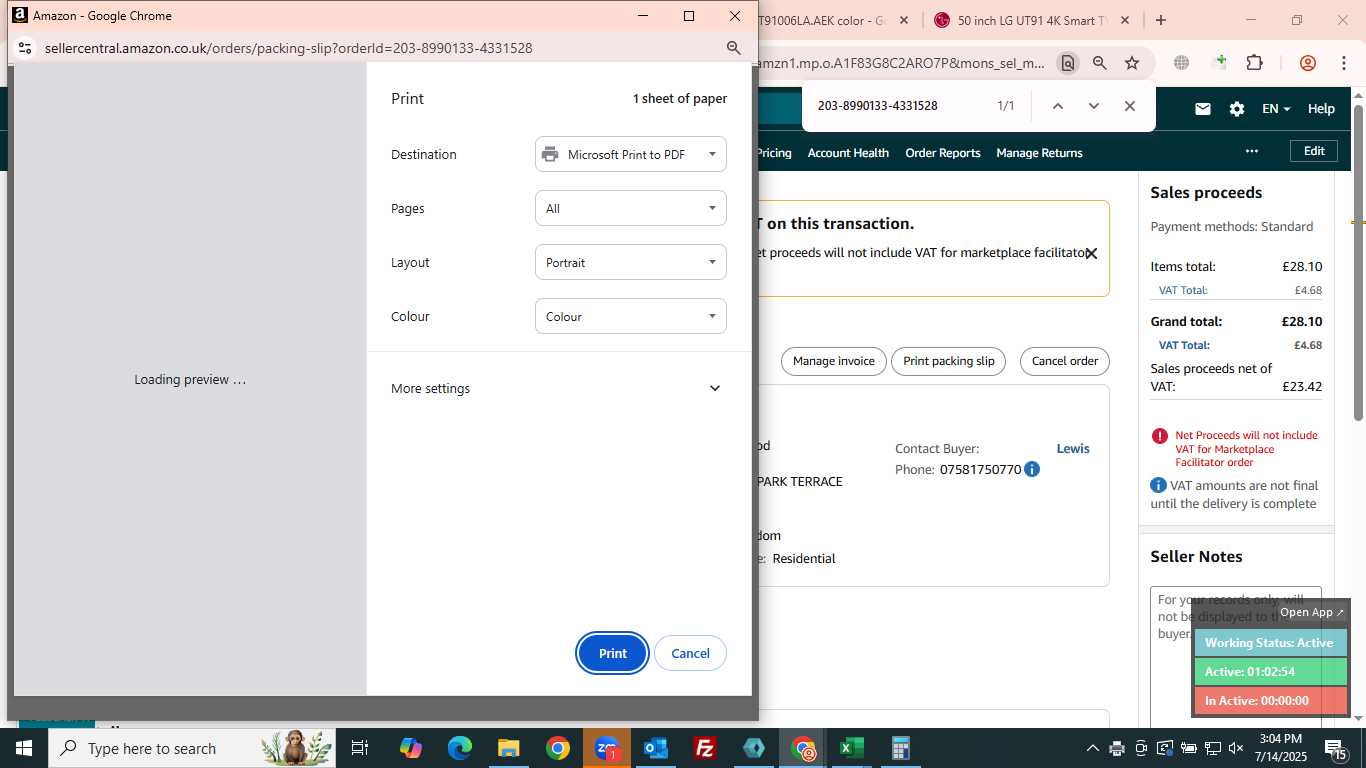
Task: Open the Manage Returns menu
Action: coord(1039,153)
